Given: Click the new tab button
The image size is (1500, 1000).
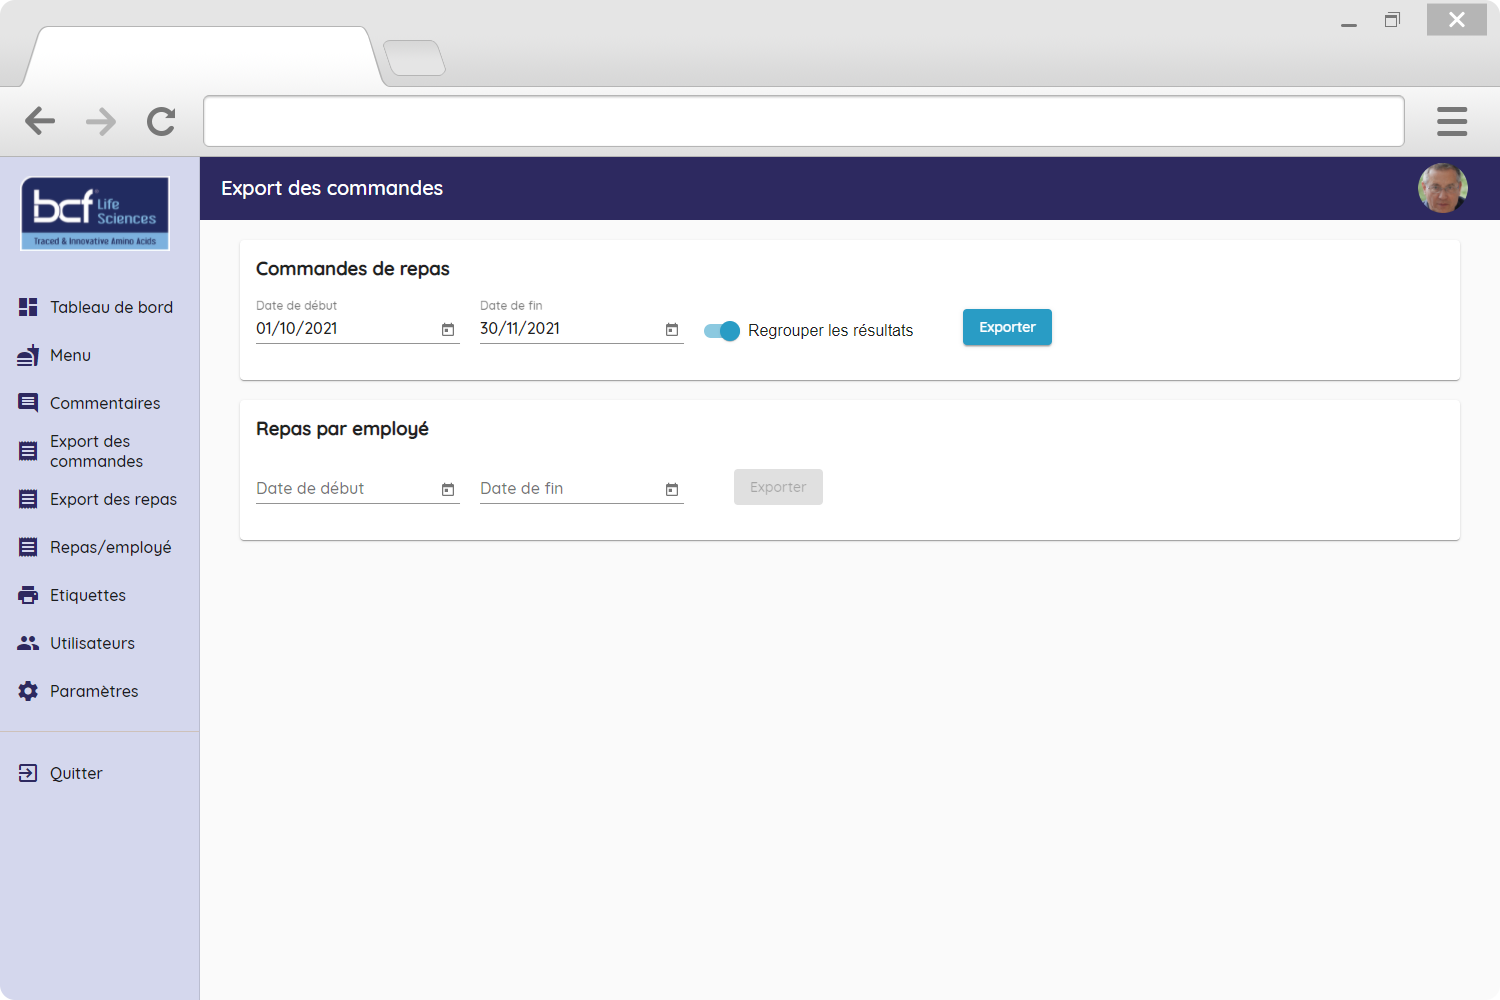Looking at the screenshot, I should pyautogui.click(x=414, y=58).
